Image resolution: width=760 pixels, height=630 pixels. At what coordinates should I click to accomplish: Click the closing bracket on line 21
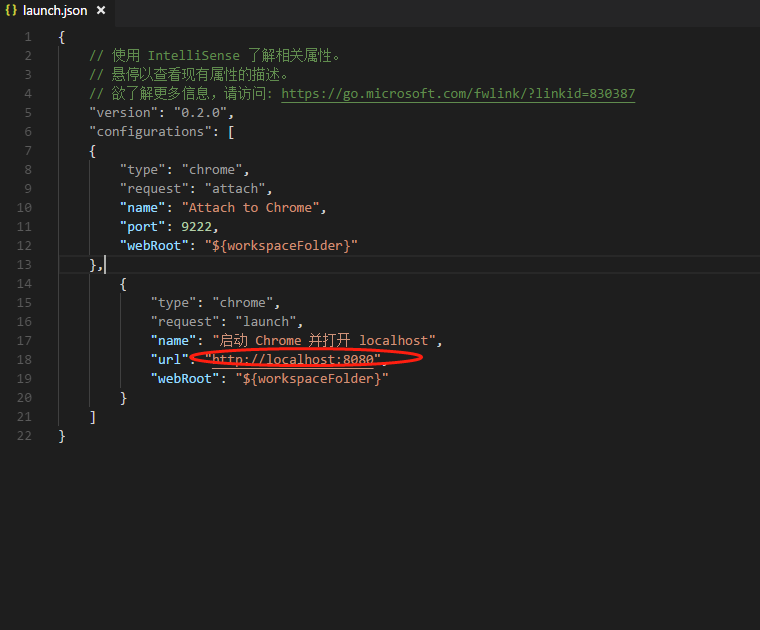[x=93, y=417]
